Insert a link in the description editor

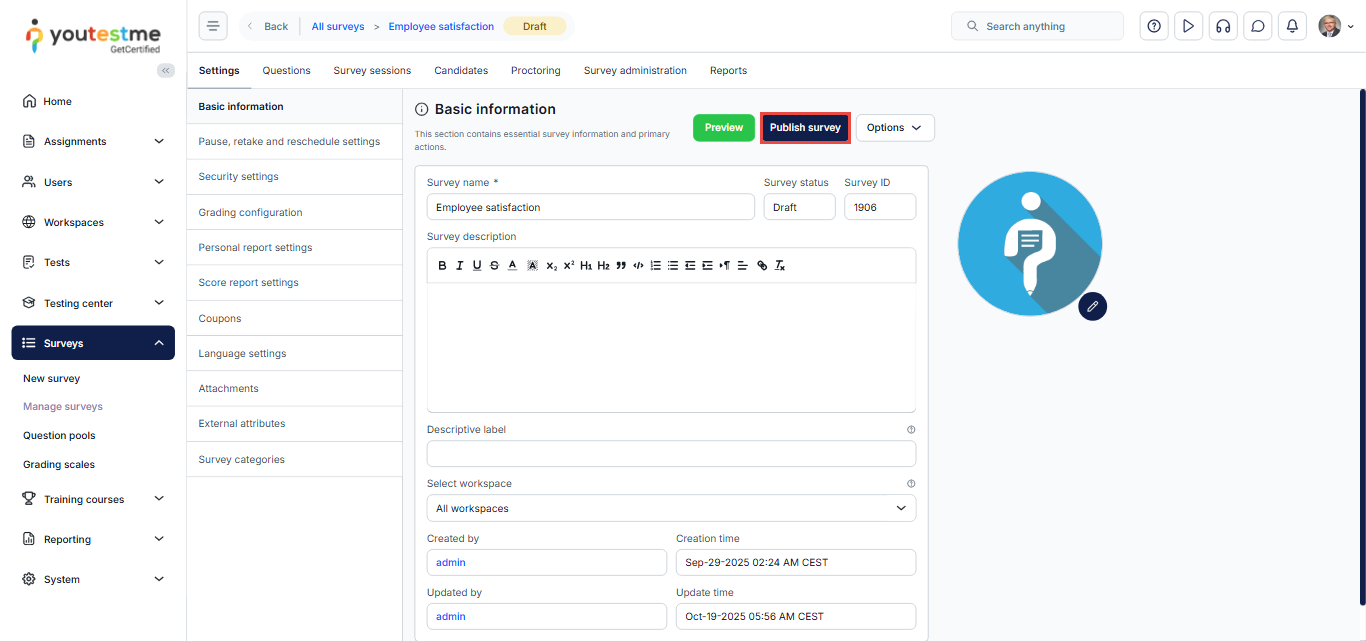[x=762, y=265]
